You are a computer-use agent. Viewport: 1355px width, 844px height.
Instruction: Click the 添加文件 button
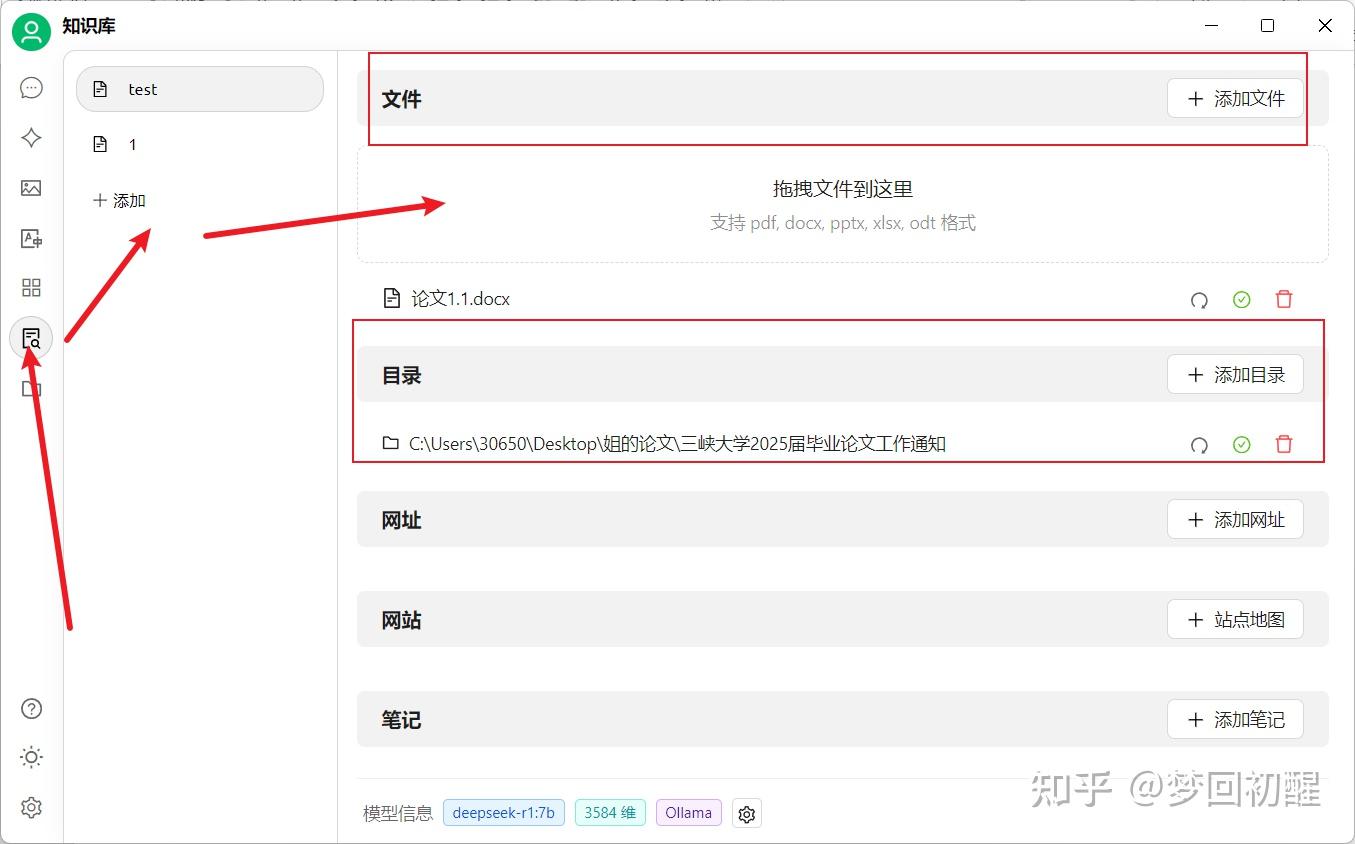tap(1235, 98)
